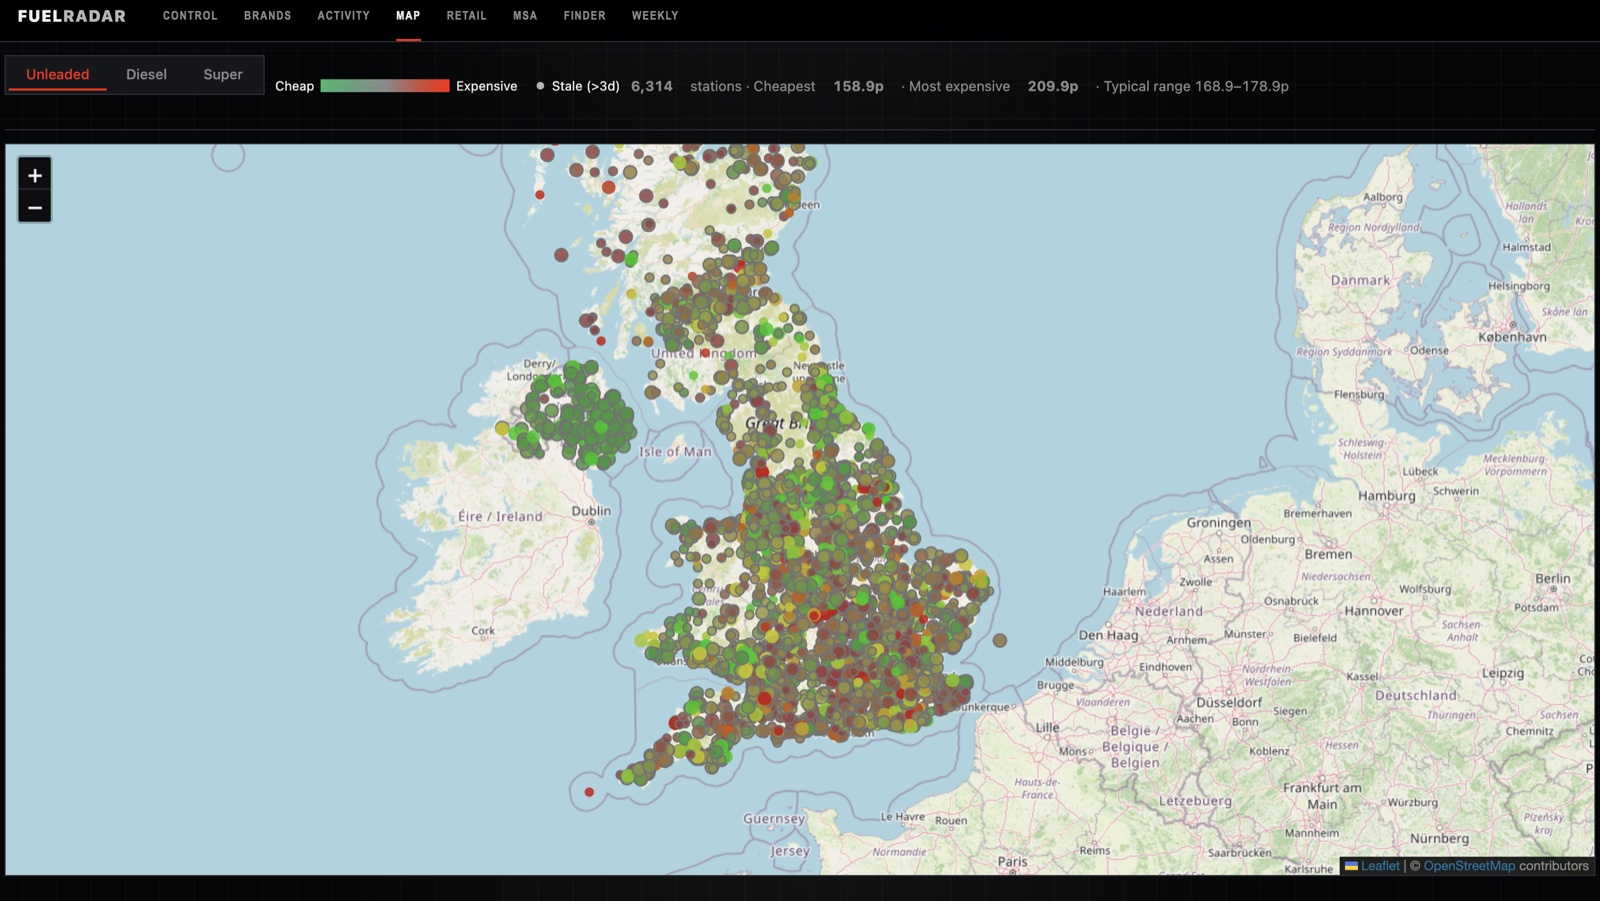Viewport: 1600px width, 901px height.
Task: Click the Leipzig map label
Action: coord(1503,673)
